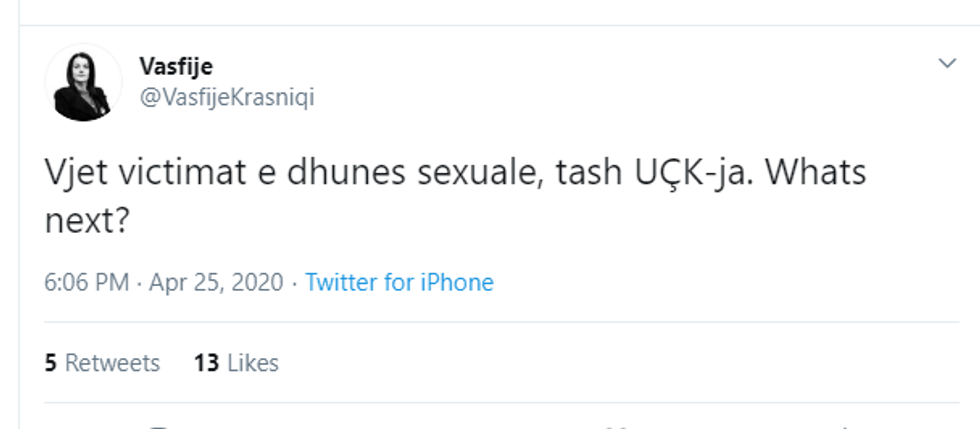
Task: Click the "Twitter for iPhone" source link
Action: tap(399, 282)
